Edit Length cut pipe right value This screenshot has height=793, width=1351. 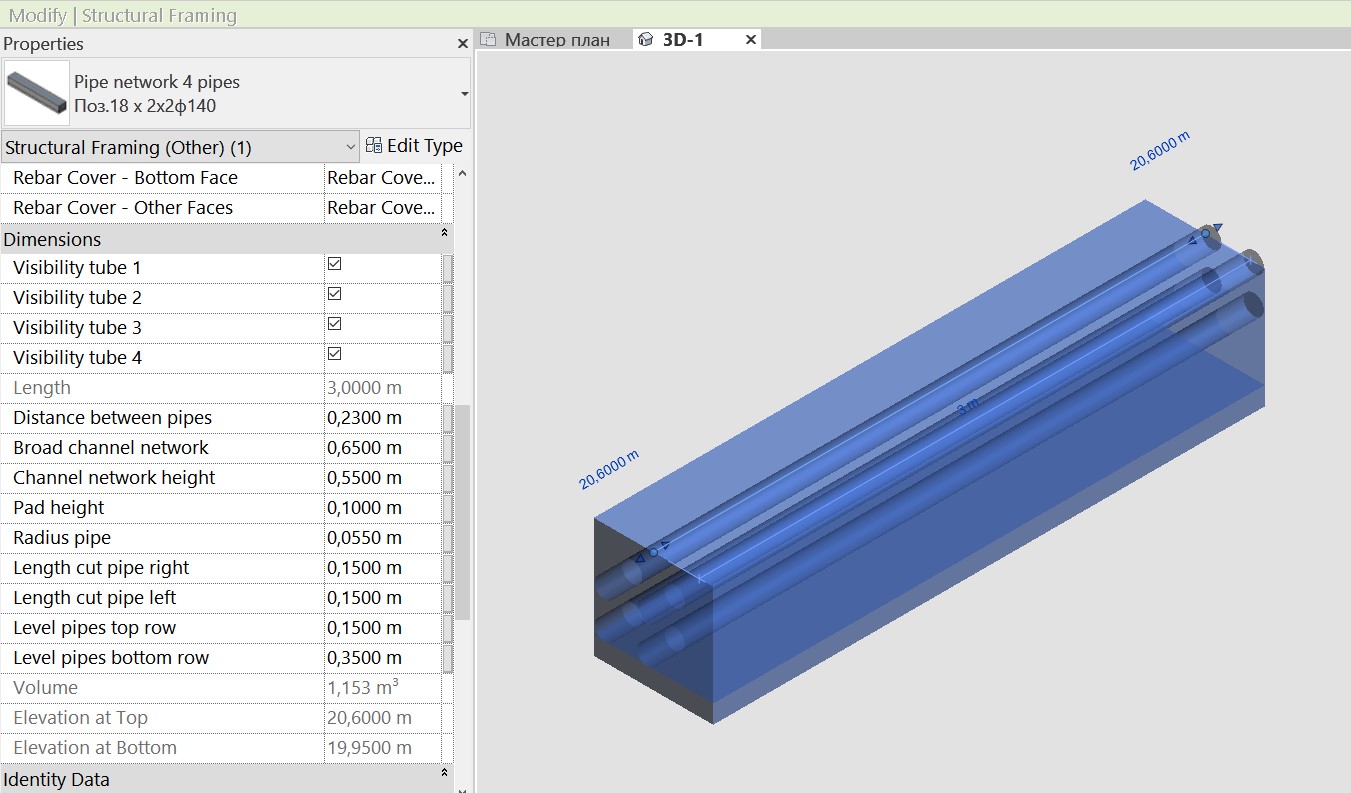383,568
